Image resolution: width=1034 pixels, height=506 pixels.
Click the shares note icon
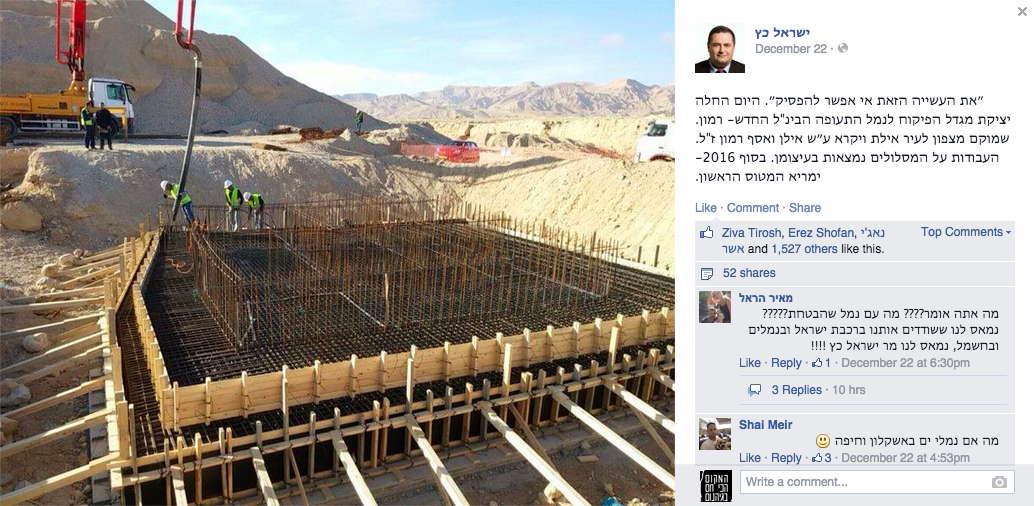706,273
